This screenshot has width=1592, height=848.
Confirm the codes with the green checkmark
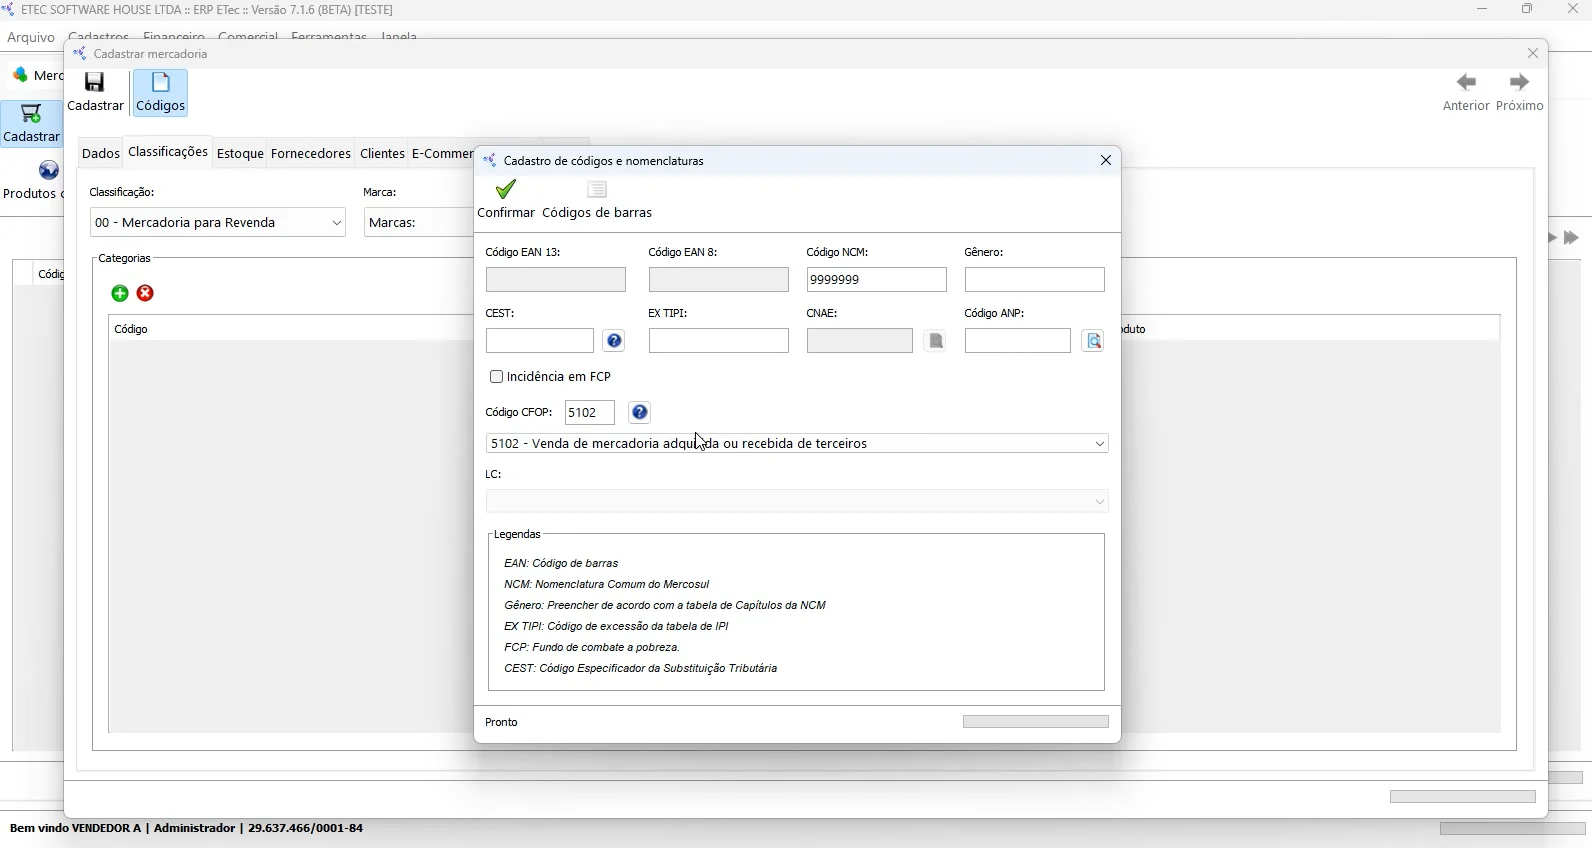point(506,199)
